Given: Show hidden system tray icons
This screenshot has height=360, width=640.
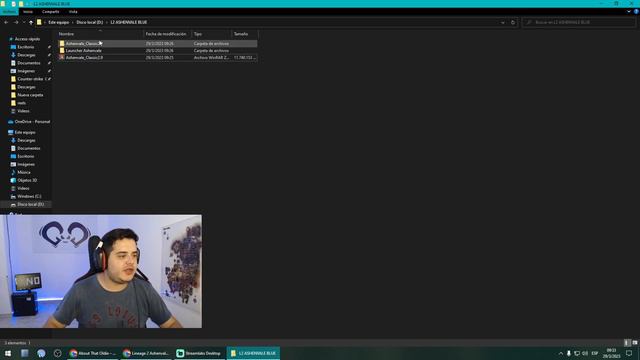Looking at the screenshot, I should pyautogui.click(x=561, y=353).
